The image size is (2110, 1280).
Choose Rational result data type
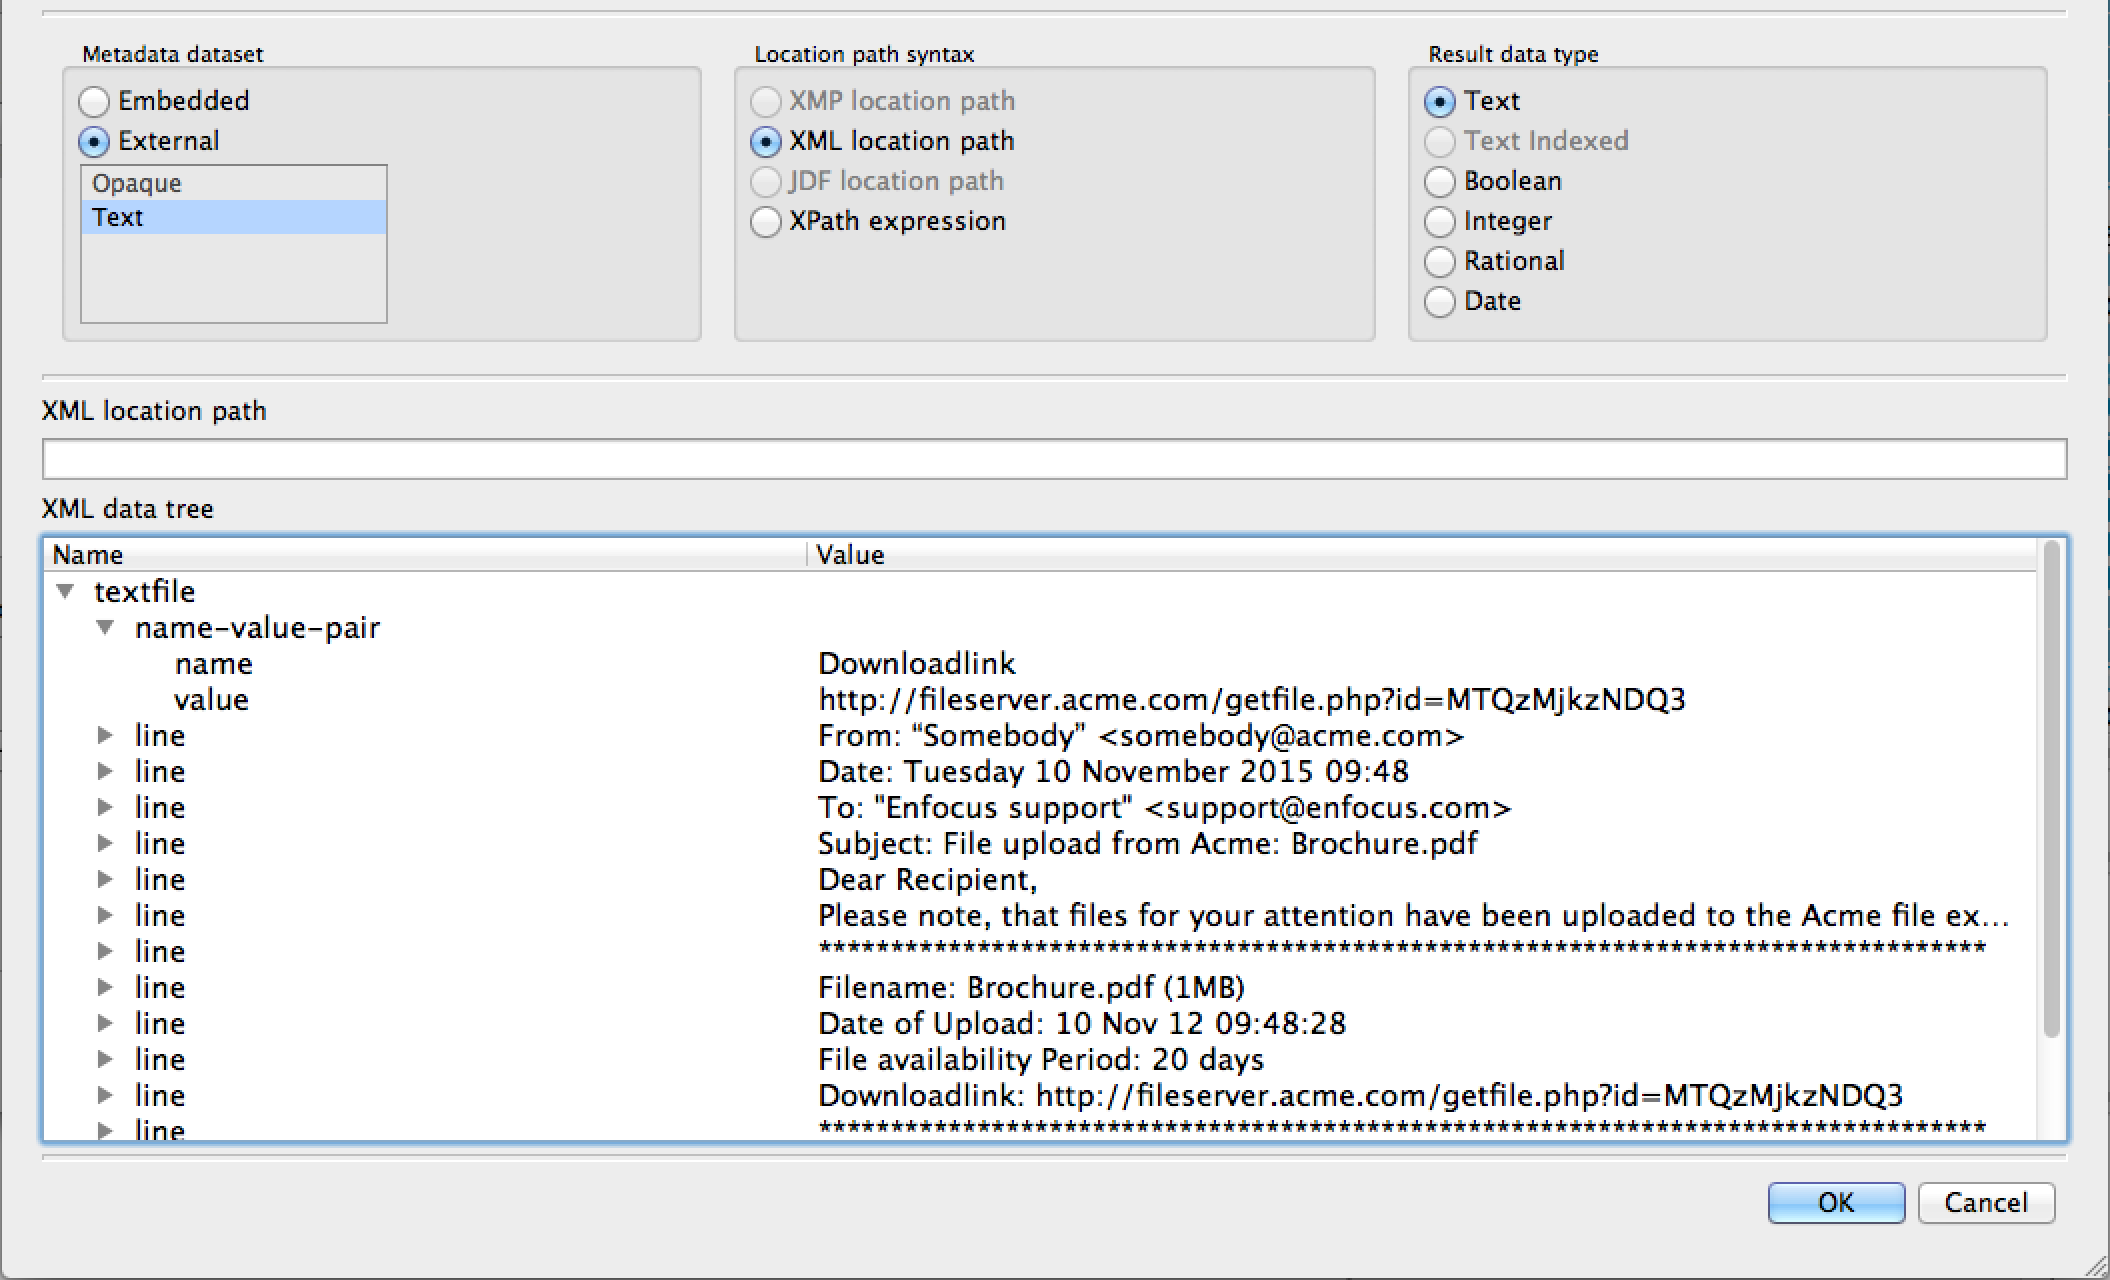pos(1440,262)
